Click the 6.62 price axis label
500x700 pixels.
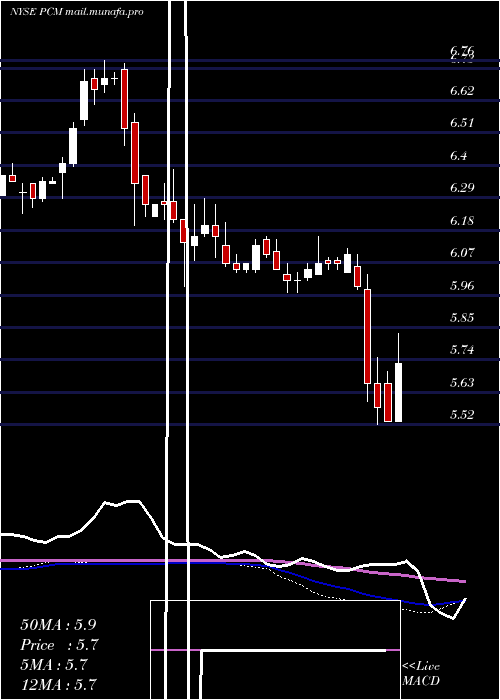coord(462,91)
